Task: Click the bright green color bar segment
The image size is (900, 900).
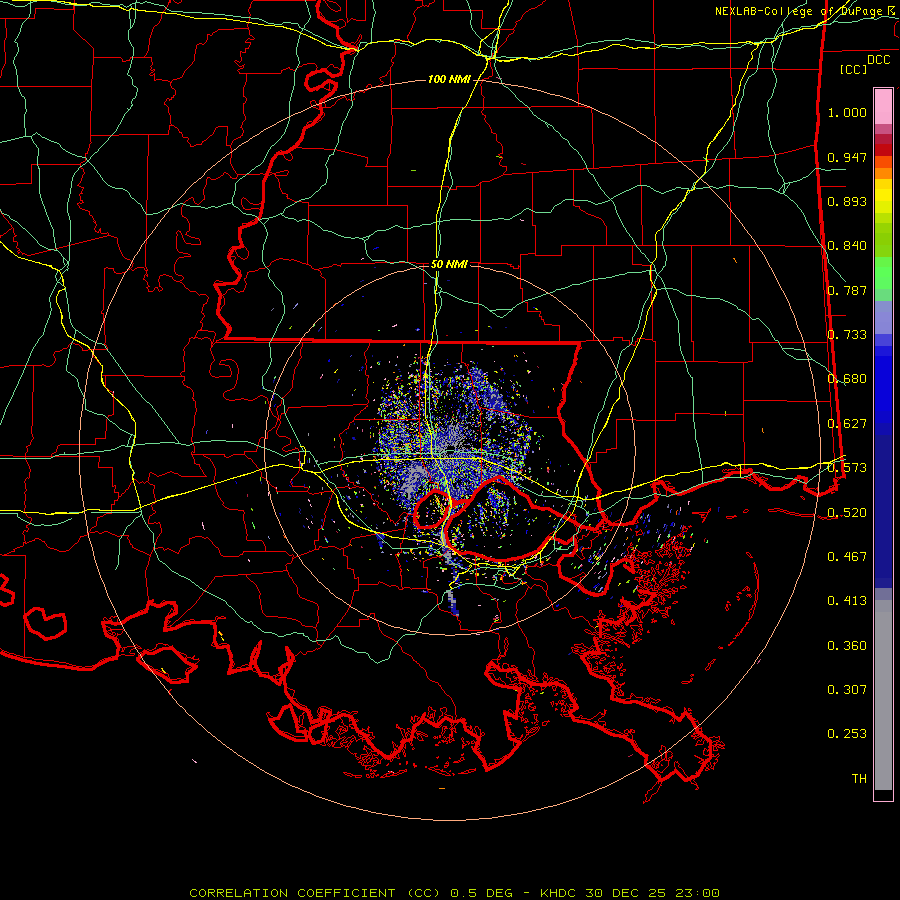Action: [883, 273]
